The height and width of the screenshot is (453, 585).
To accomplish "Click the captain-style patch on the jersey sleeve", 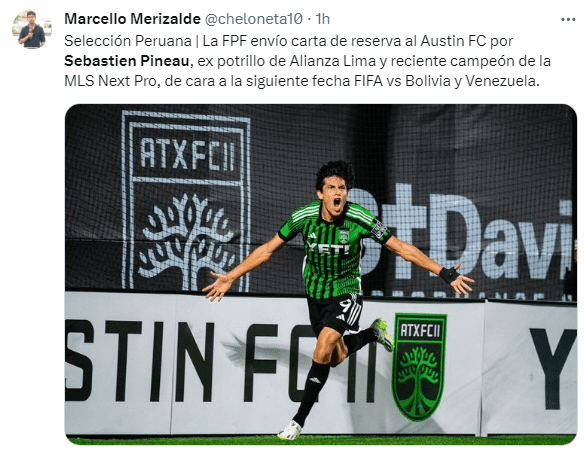I will click(x=379, y=229).
